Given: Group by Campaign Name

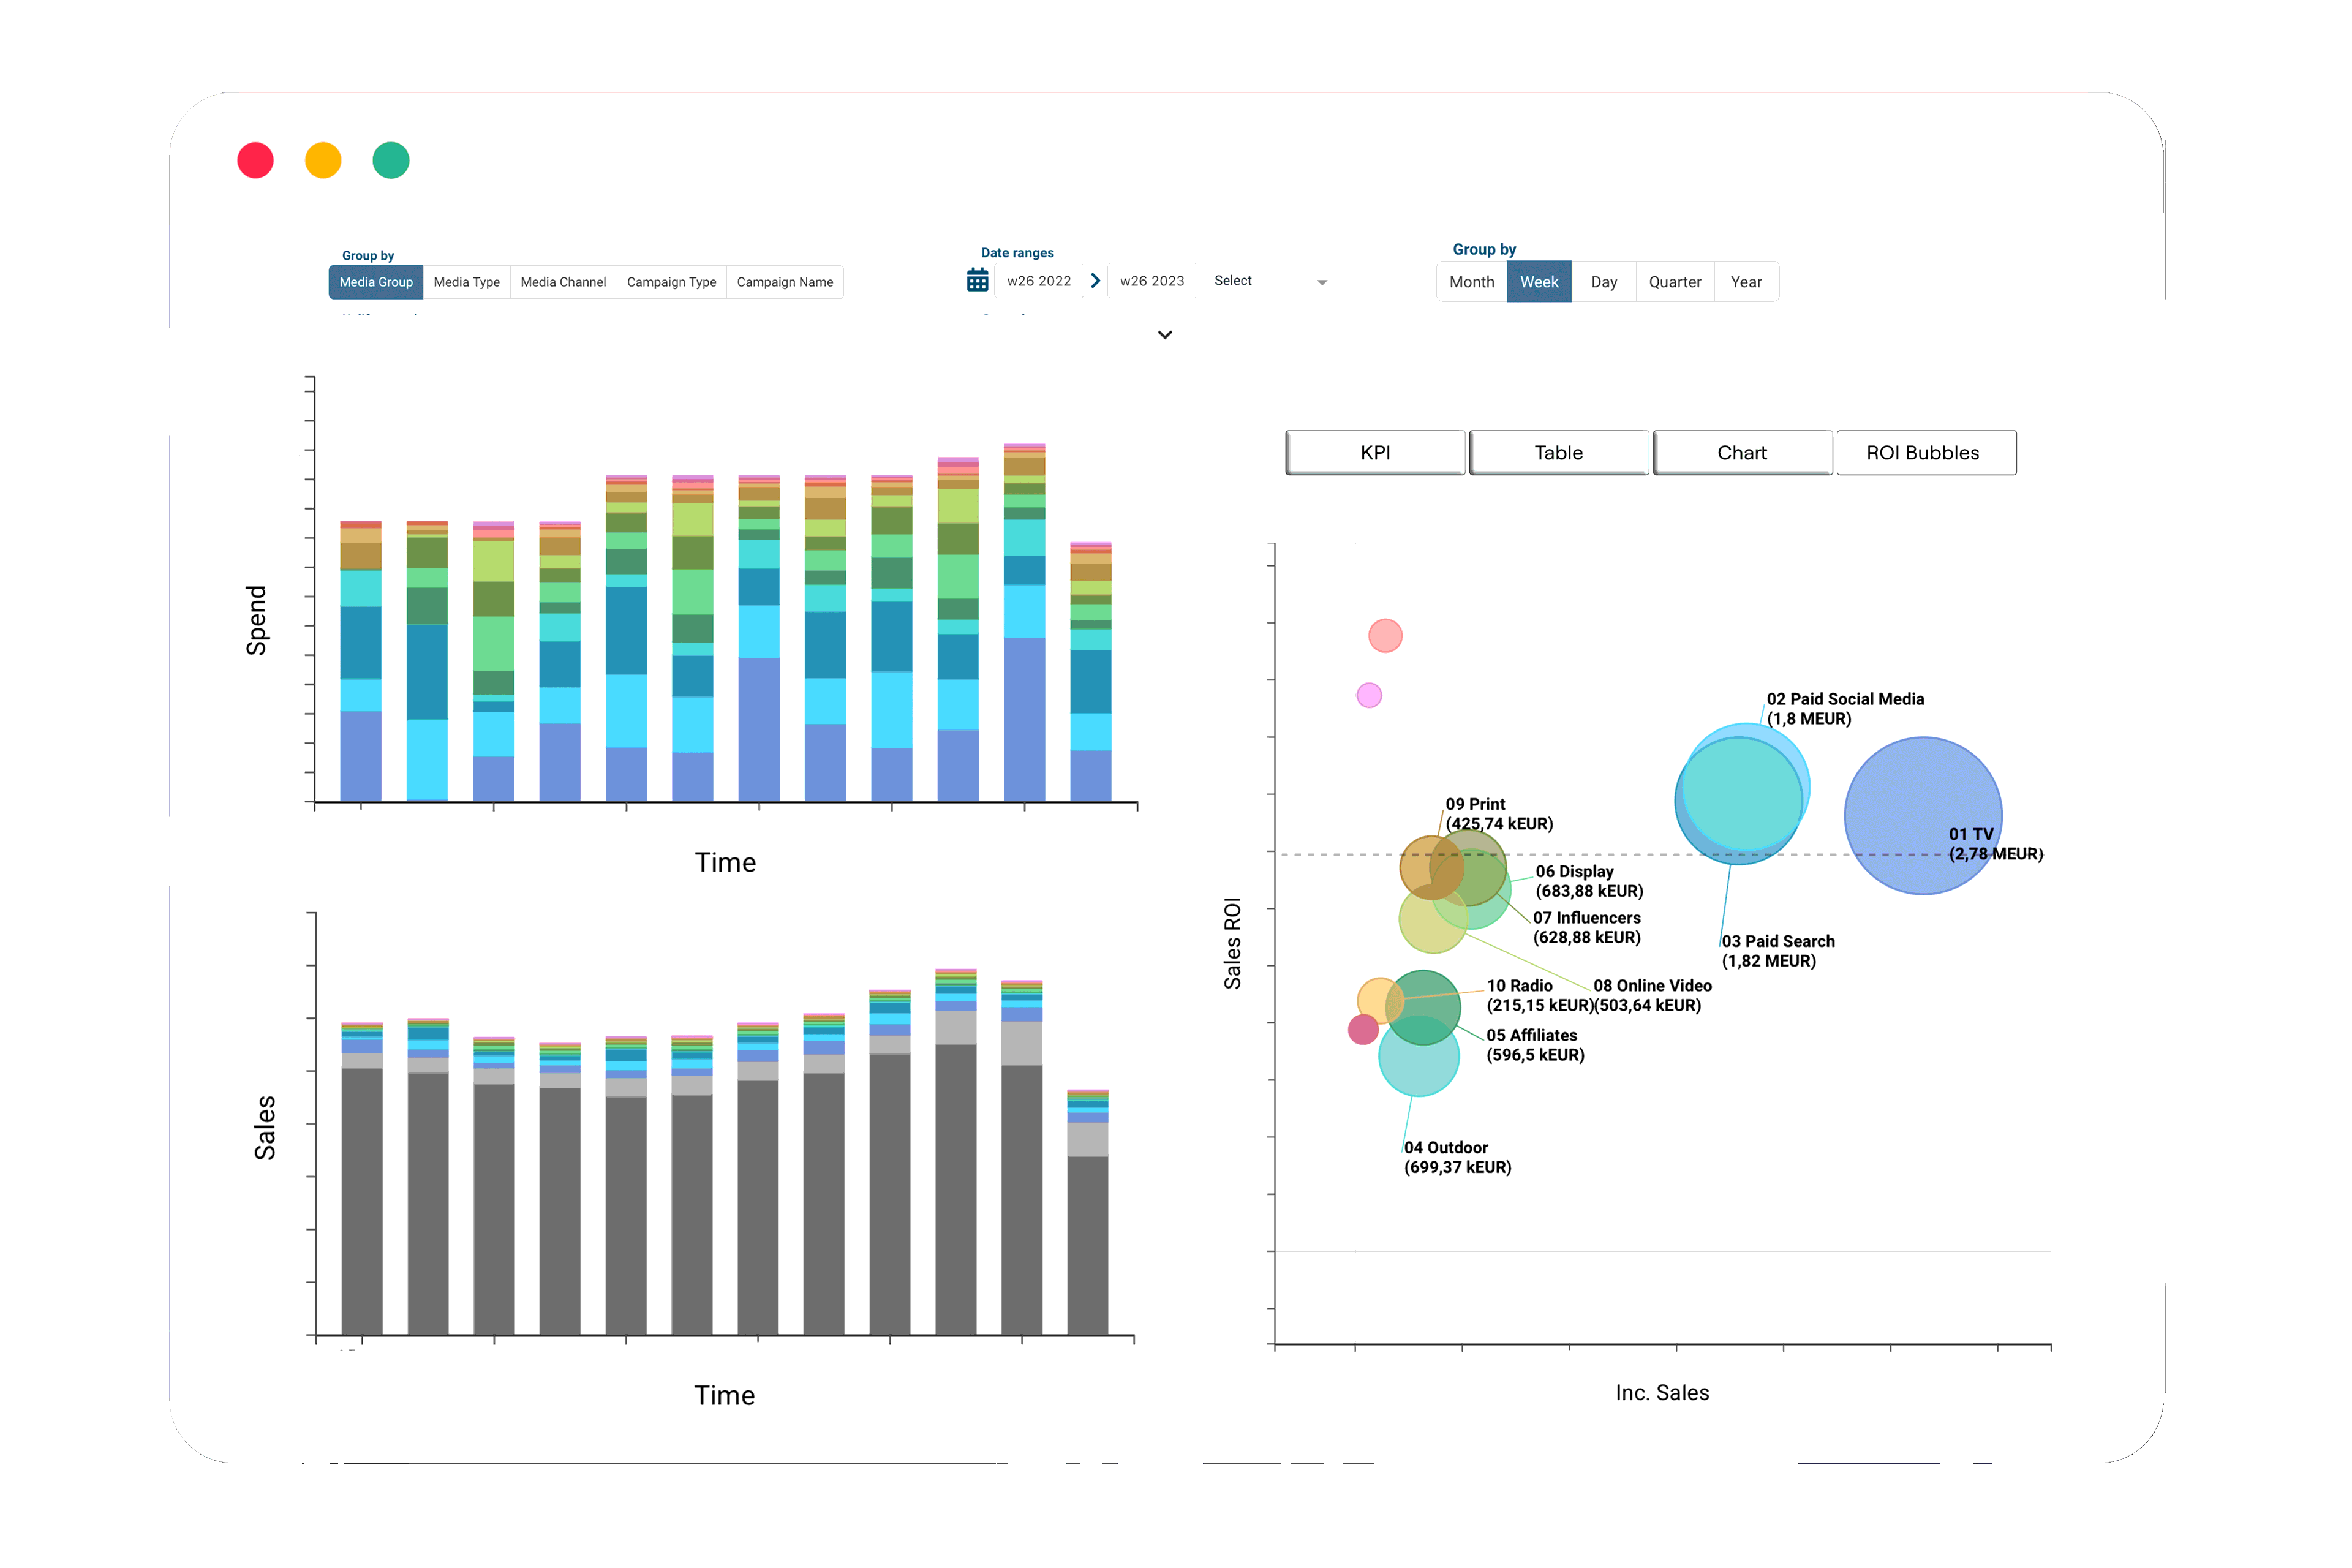Looking at the screenshot, I should point(785,282).
